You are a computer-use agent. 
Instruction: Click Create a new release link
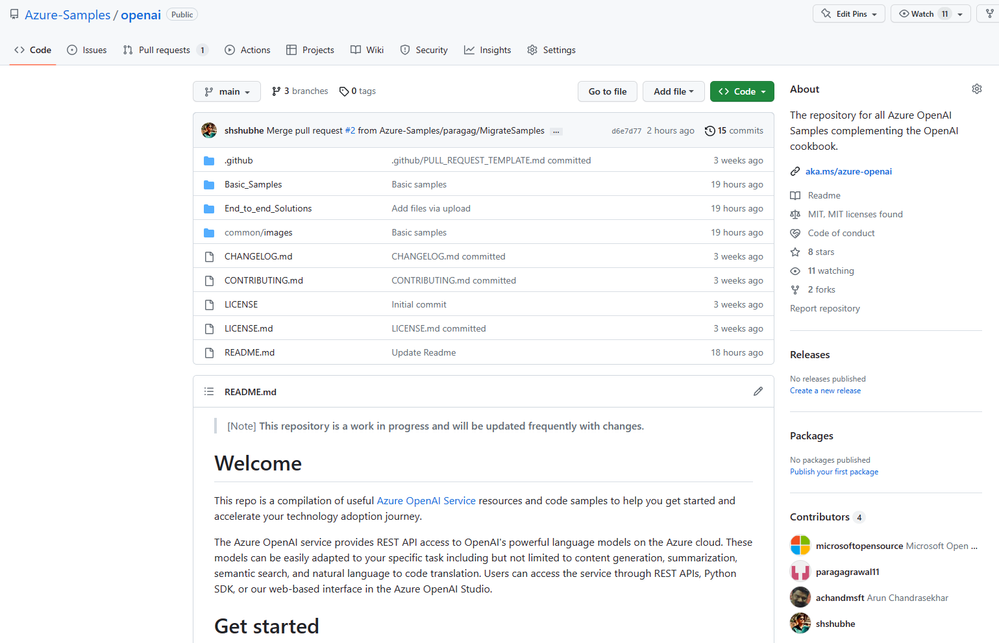[x=825, y=391]
